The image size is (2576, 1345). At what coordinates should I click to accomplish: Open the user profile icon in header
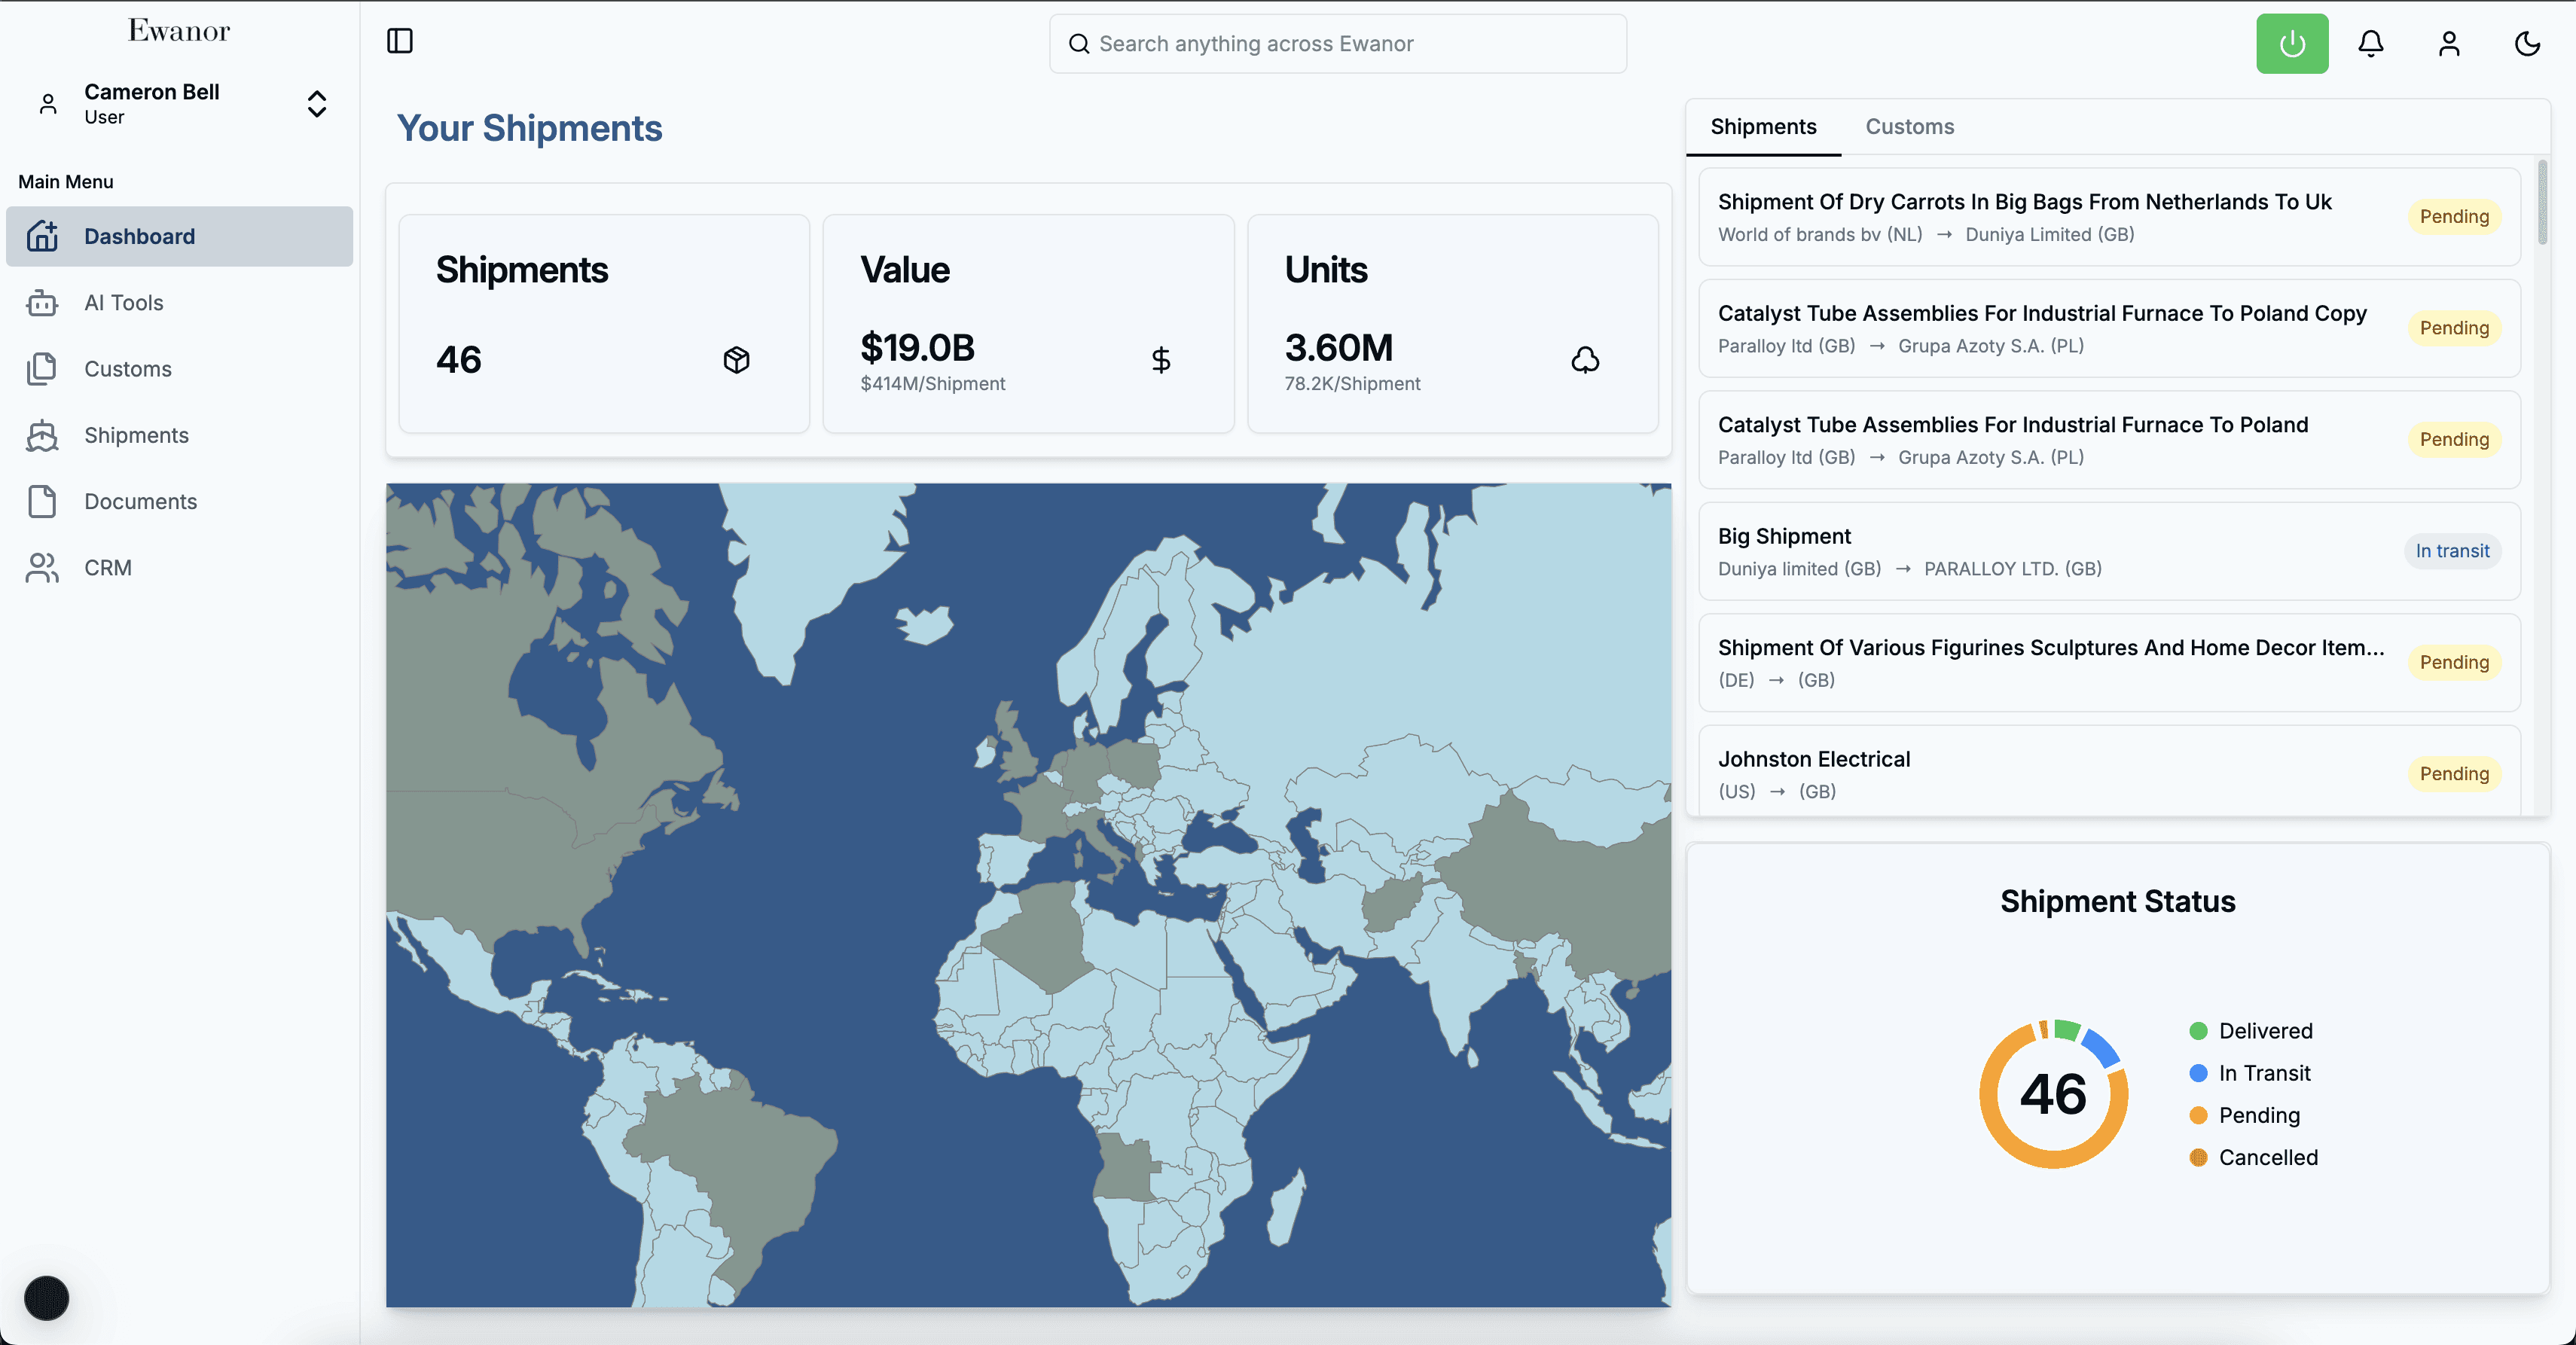pyautogui.click(x=2449, y=43)
